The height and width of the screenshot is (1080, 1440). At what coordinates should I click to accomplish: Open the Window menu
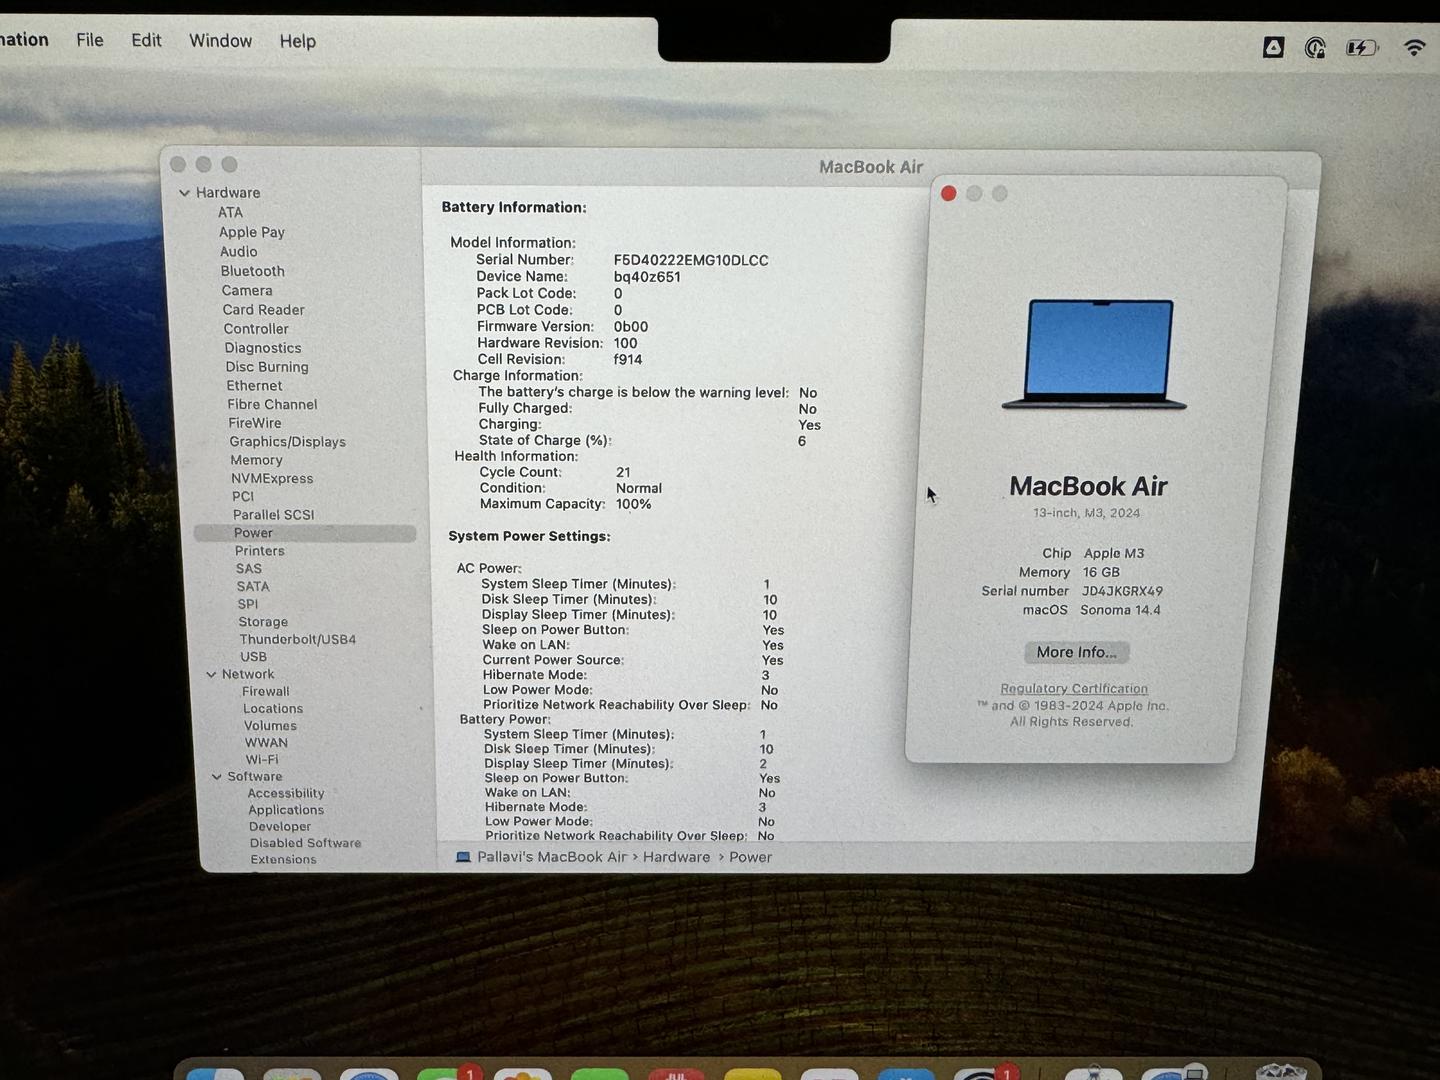[x=220, y=41]
